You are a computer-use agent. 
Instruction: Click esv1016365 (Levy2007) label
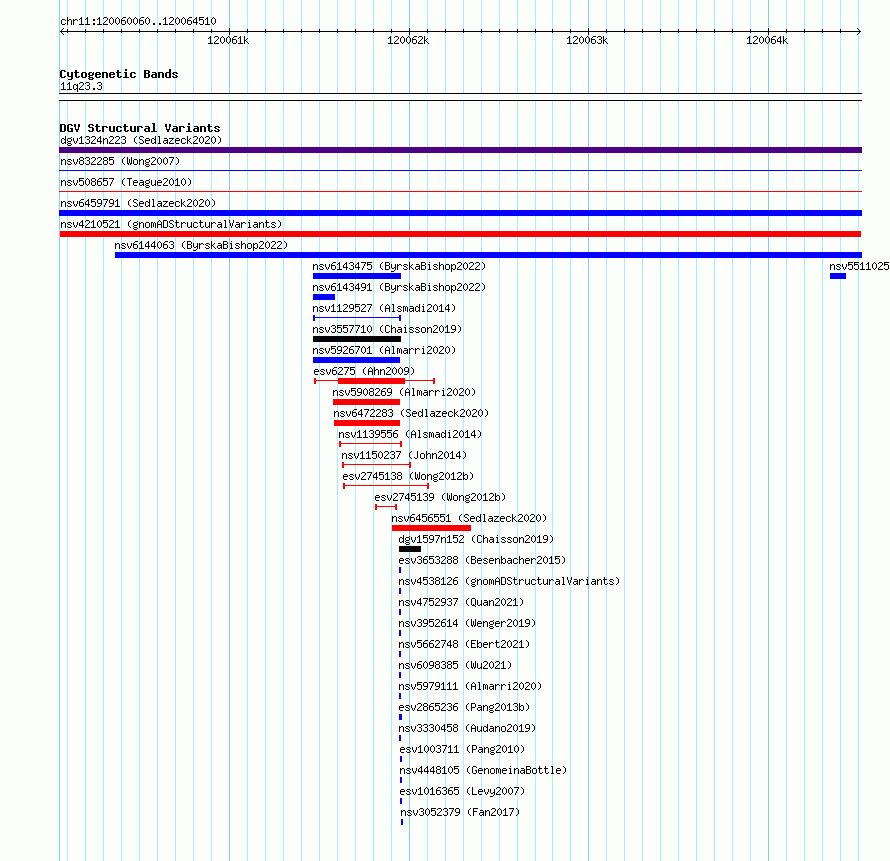(x=462, y=791)
